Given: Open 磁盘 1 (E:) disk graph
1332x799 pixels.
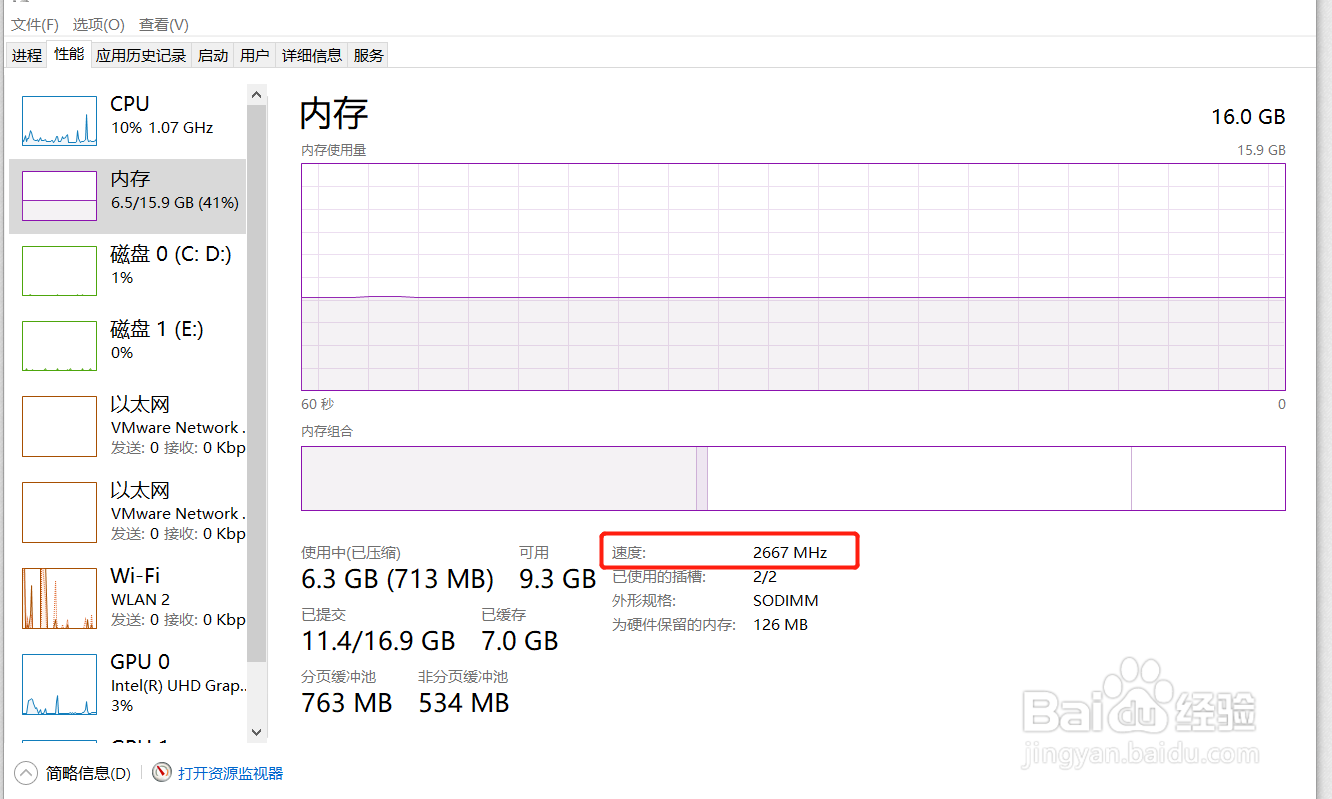Looking at the screenshot, I should point(60,346).
